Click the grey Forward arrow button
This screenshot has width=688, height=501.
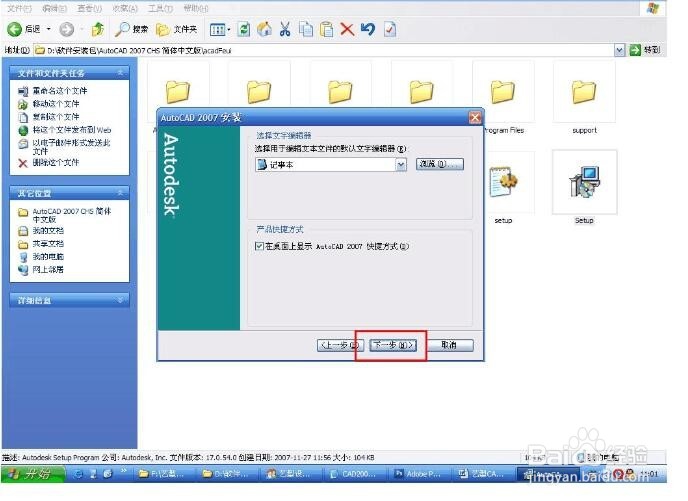click(x=67, y=29)
